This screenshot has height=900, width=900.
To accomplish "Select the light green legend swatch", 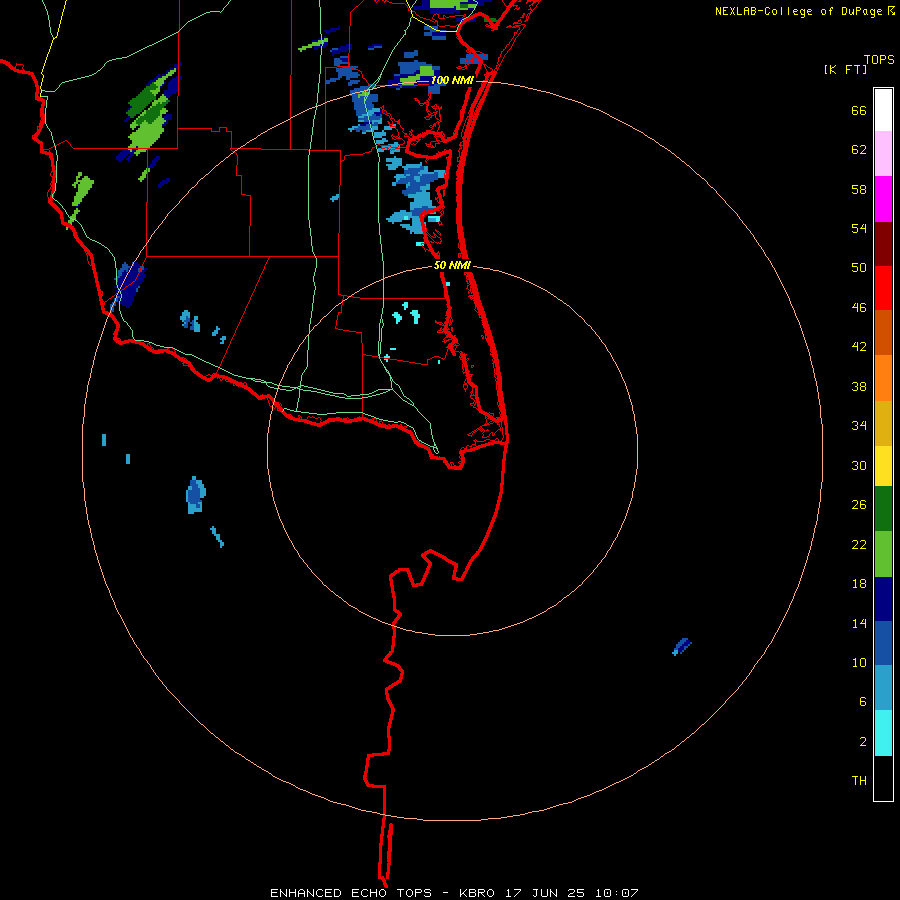I will (x=883, y=554).
